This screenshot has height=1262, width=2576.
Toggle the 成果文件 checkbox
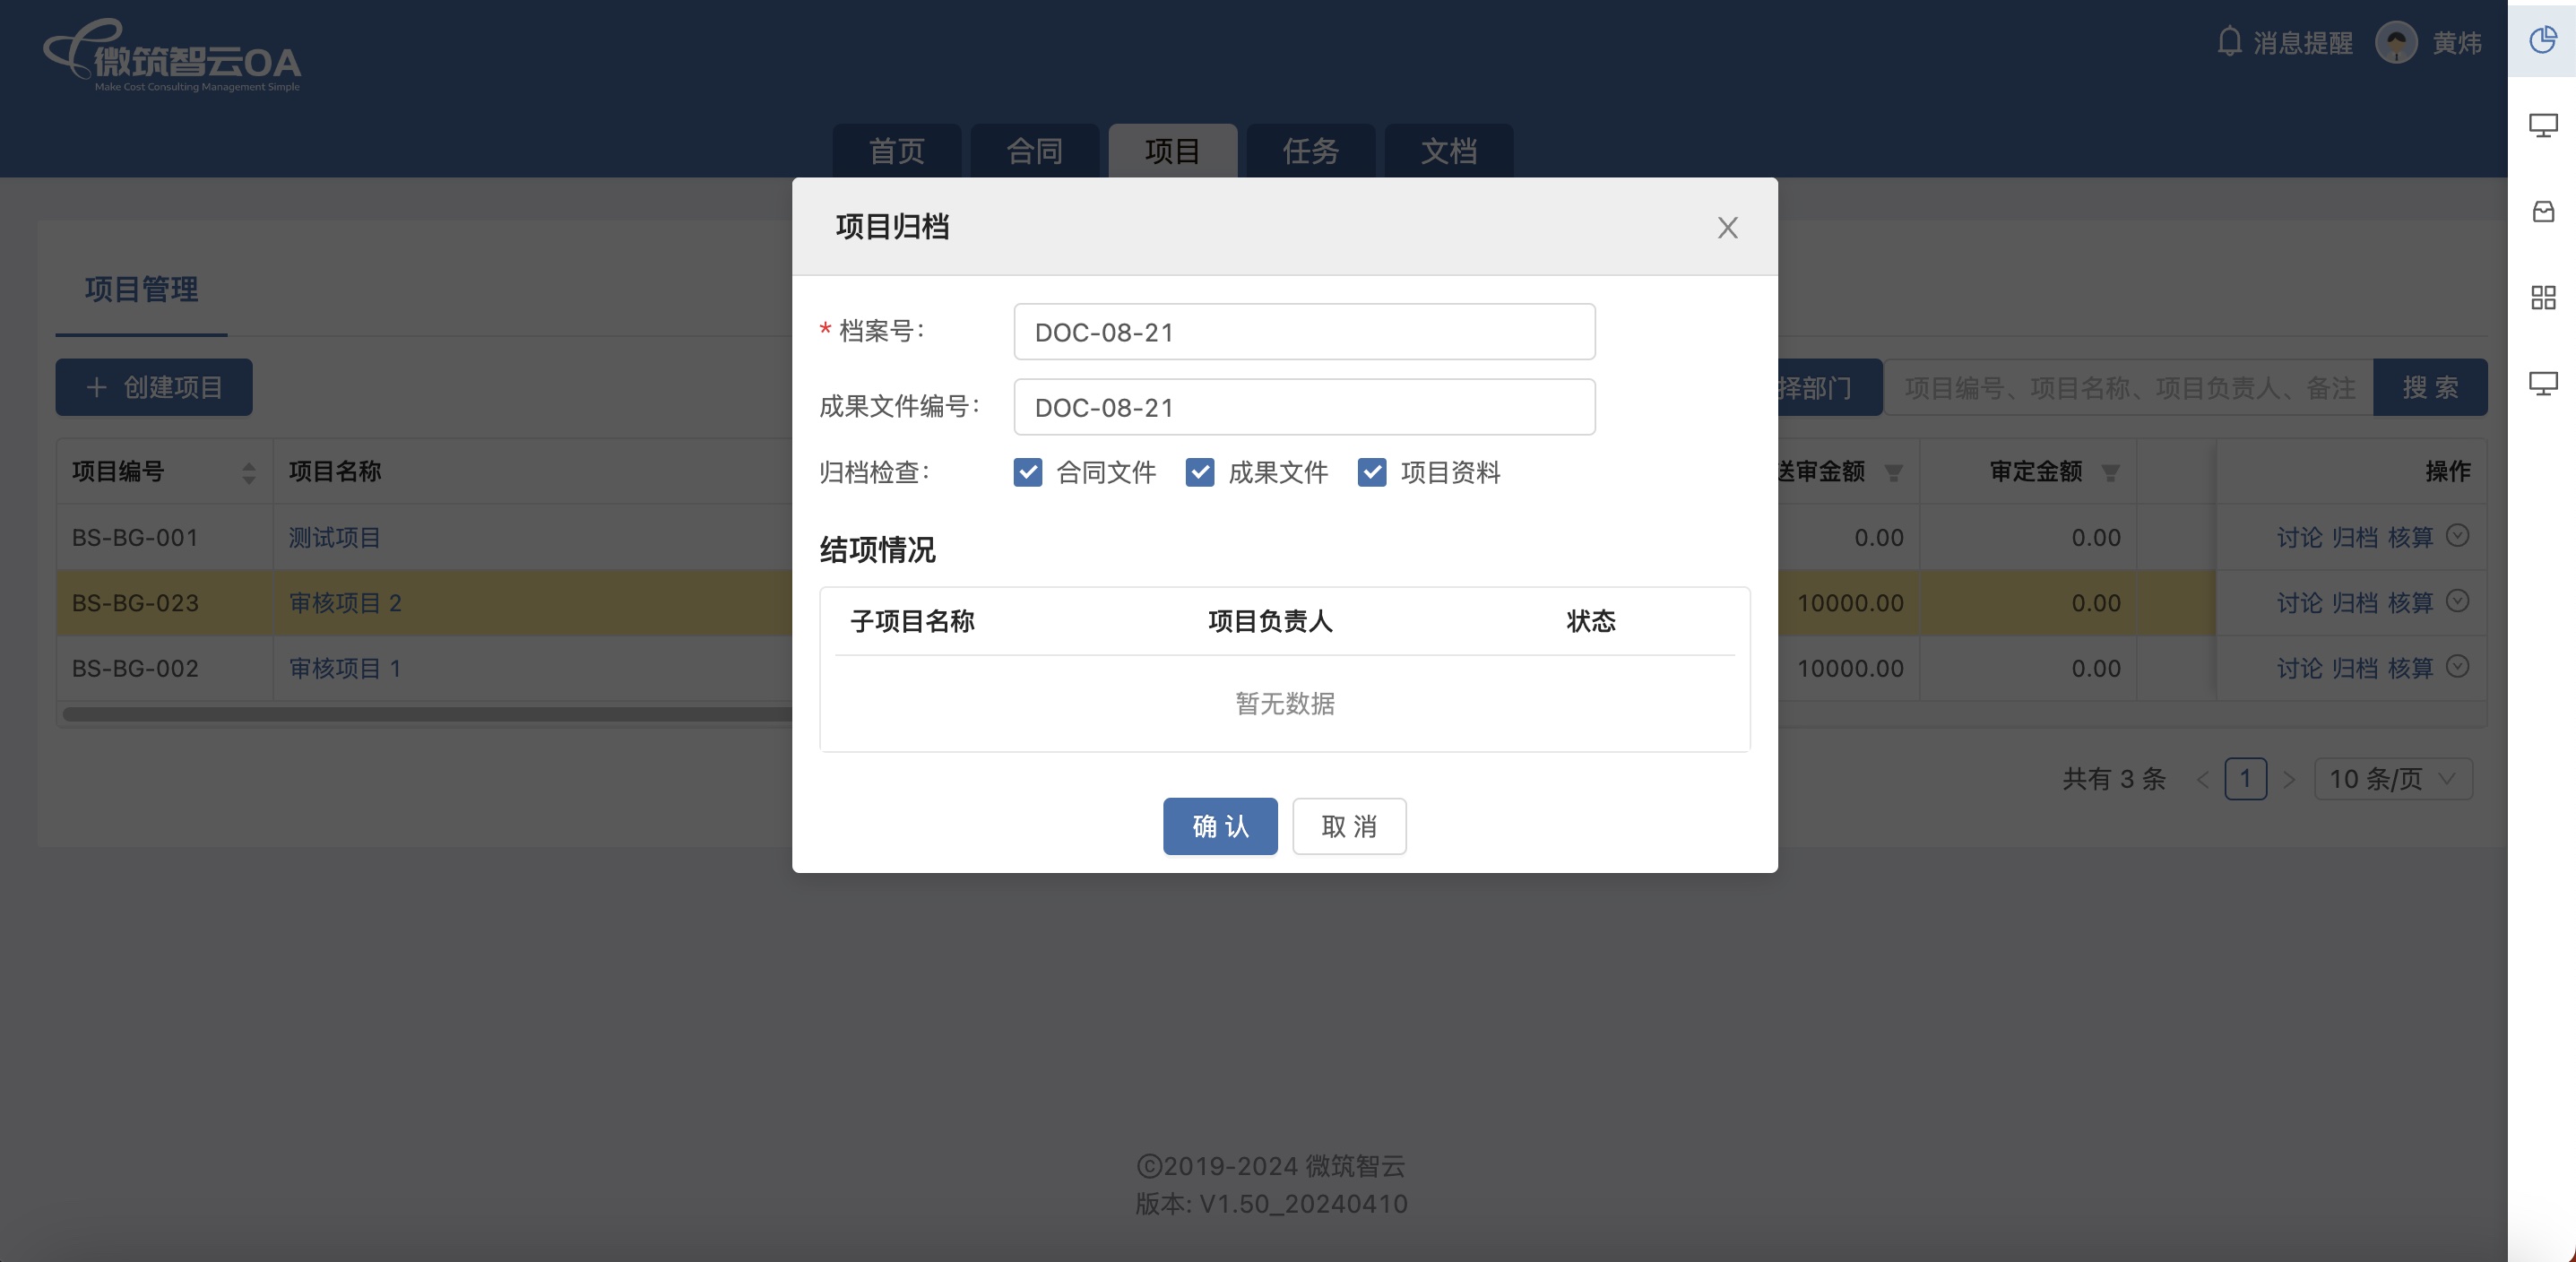(1199, 472)
